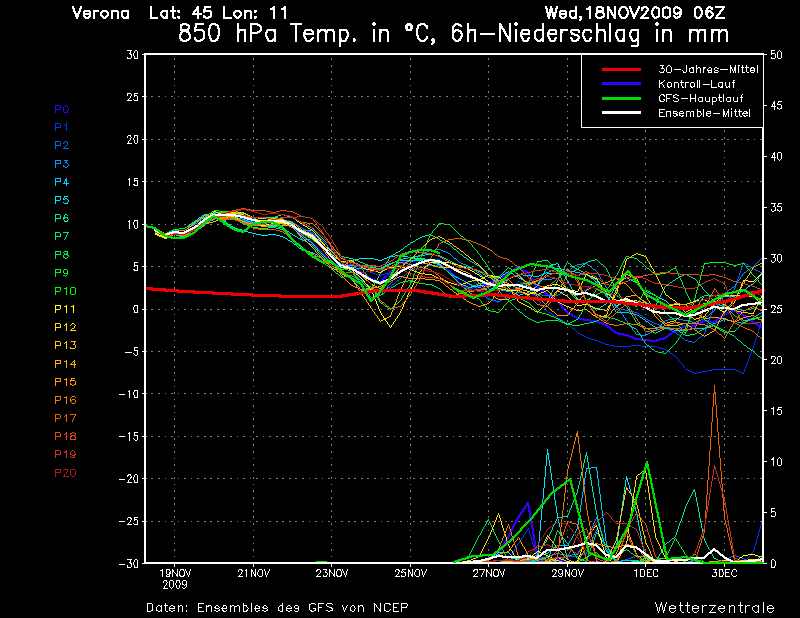Click the P20 ensemble member label

pyautogui.click(x=65, y=473)
